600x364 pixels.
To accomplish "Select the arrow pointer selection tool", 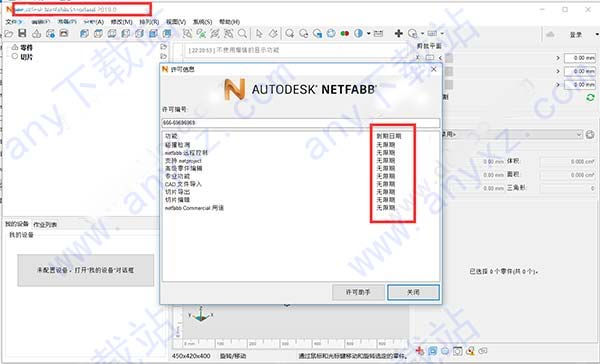I will pyautogui.click(x=259, y=34).
